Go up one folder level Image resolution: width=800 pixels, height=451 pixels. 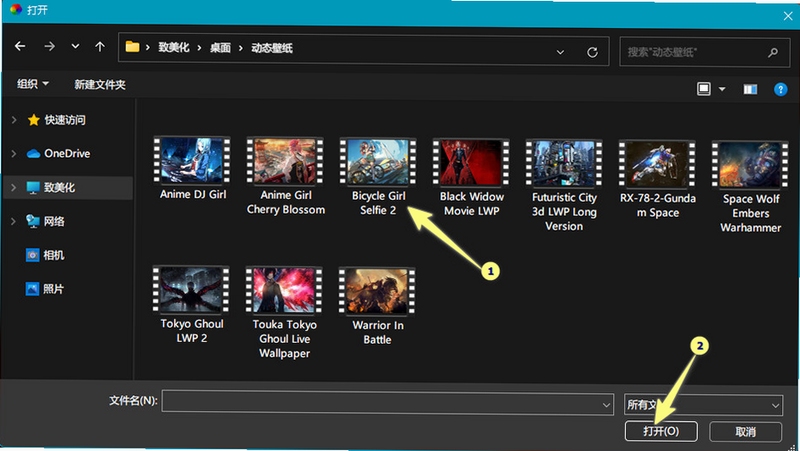(100, 47)
